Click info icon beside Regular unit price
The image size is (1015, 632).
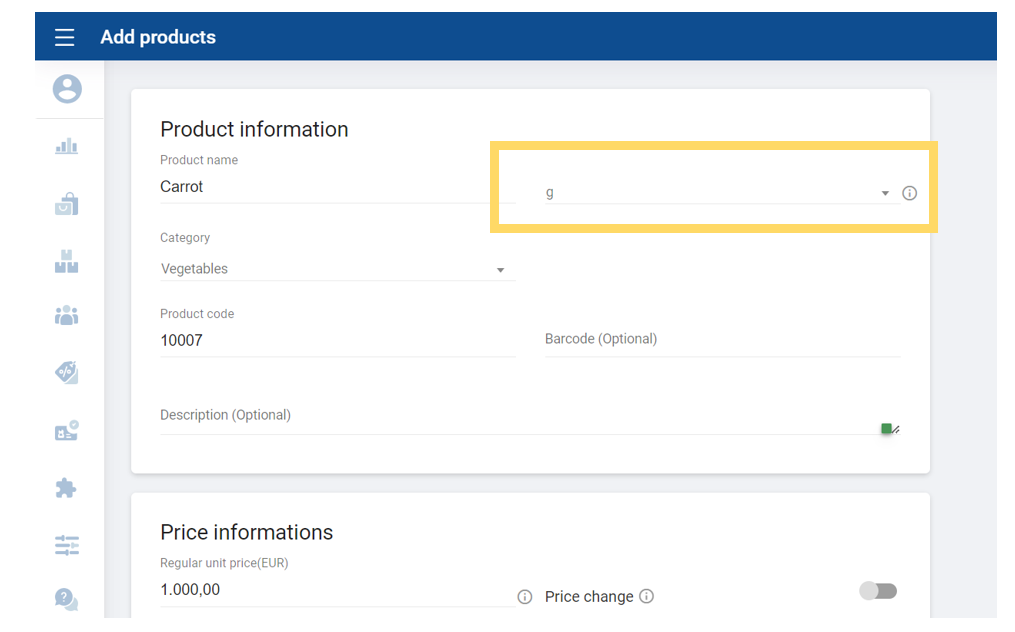[x=525, y=597]
